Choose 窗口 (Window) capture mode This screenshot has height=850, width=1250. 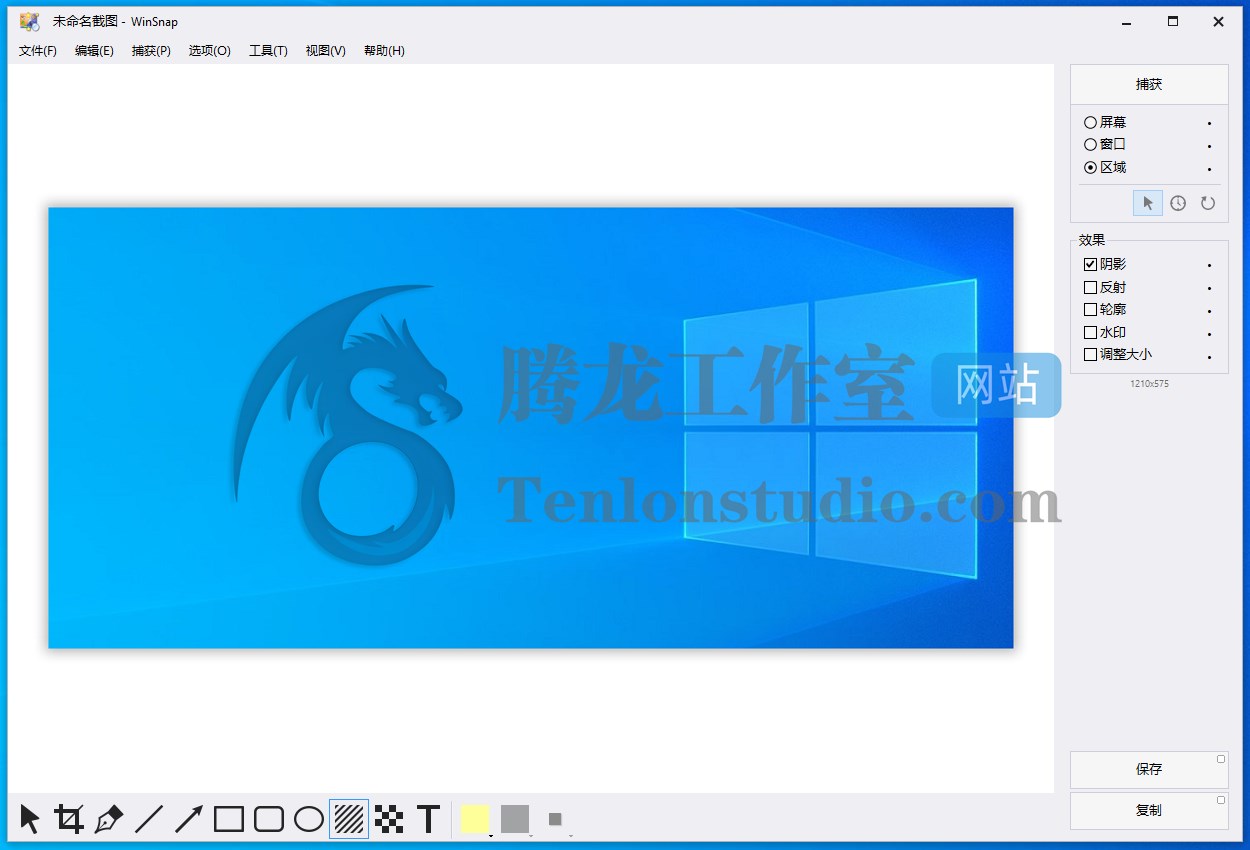coord(1105,144)
